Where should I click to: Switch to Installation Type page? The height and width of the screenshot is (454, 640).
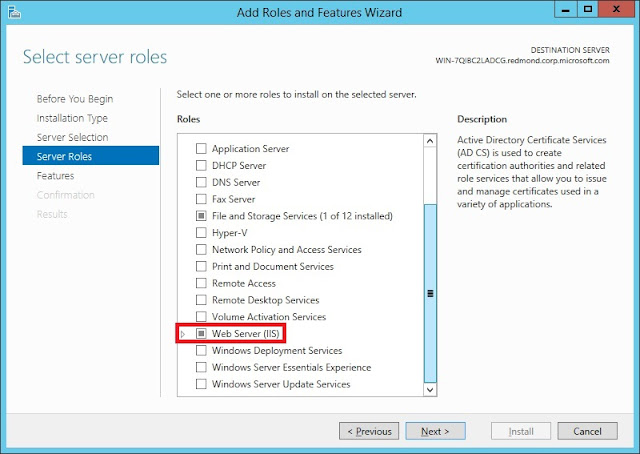point(72,118)
